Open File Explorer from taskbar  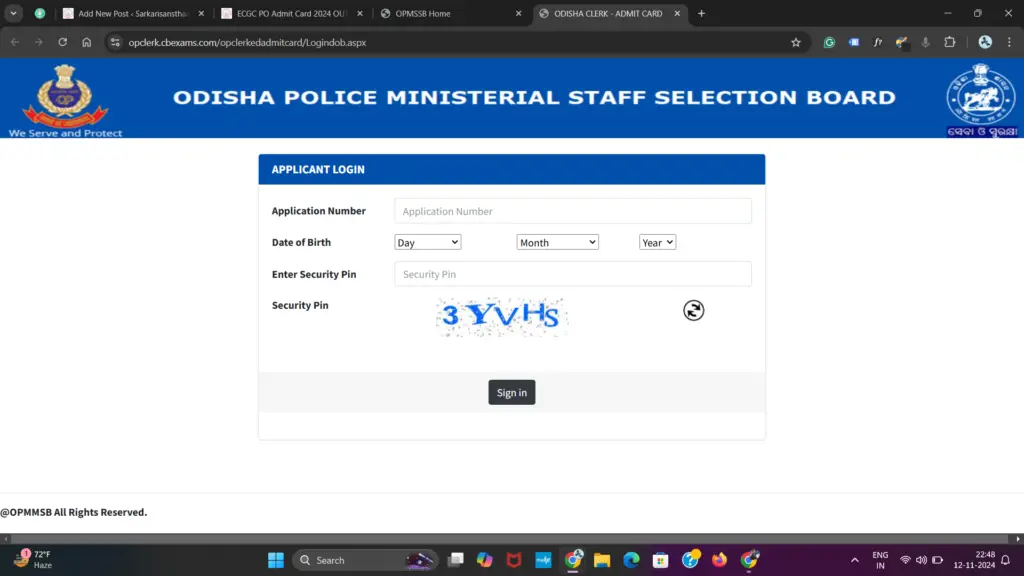tap(601, 560)
